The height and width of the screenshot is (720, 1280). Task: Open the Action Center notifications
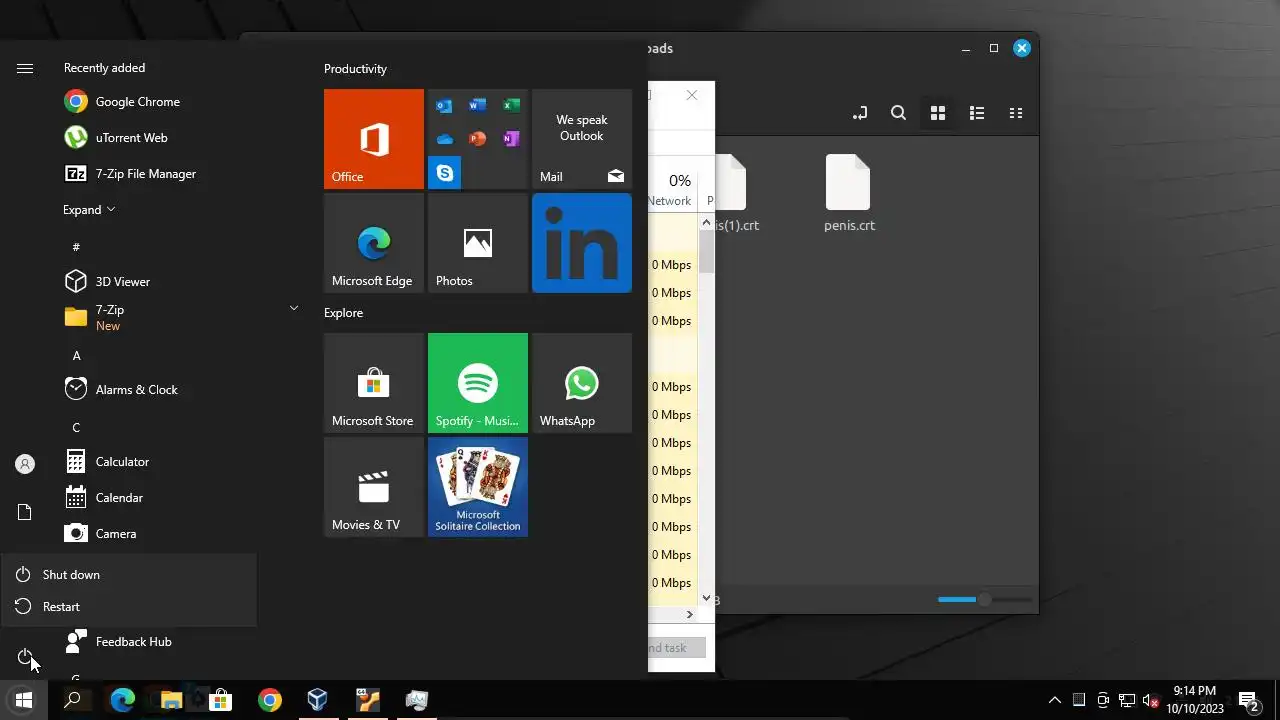tap(1248, 700)
